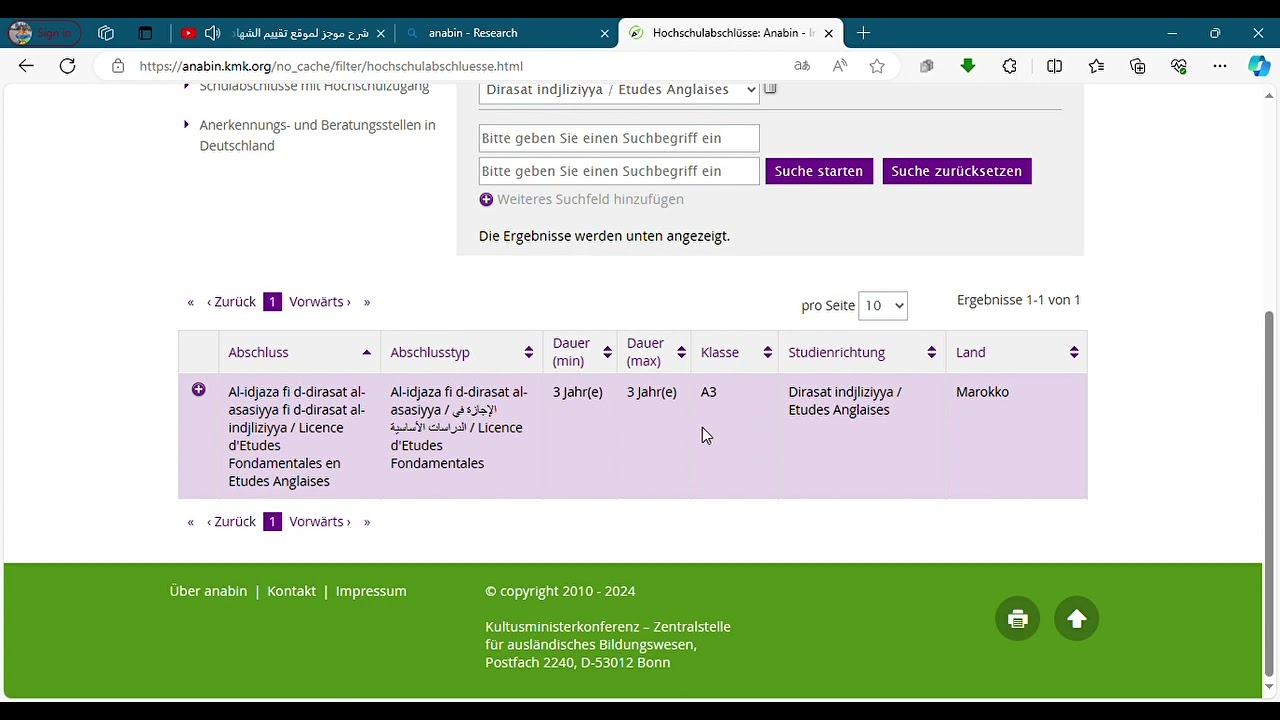
Task: Open the settings and more menu
Action: click(x=1220, y=66)
